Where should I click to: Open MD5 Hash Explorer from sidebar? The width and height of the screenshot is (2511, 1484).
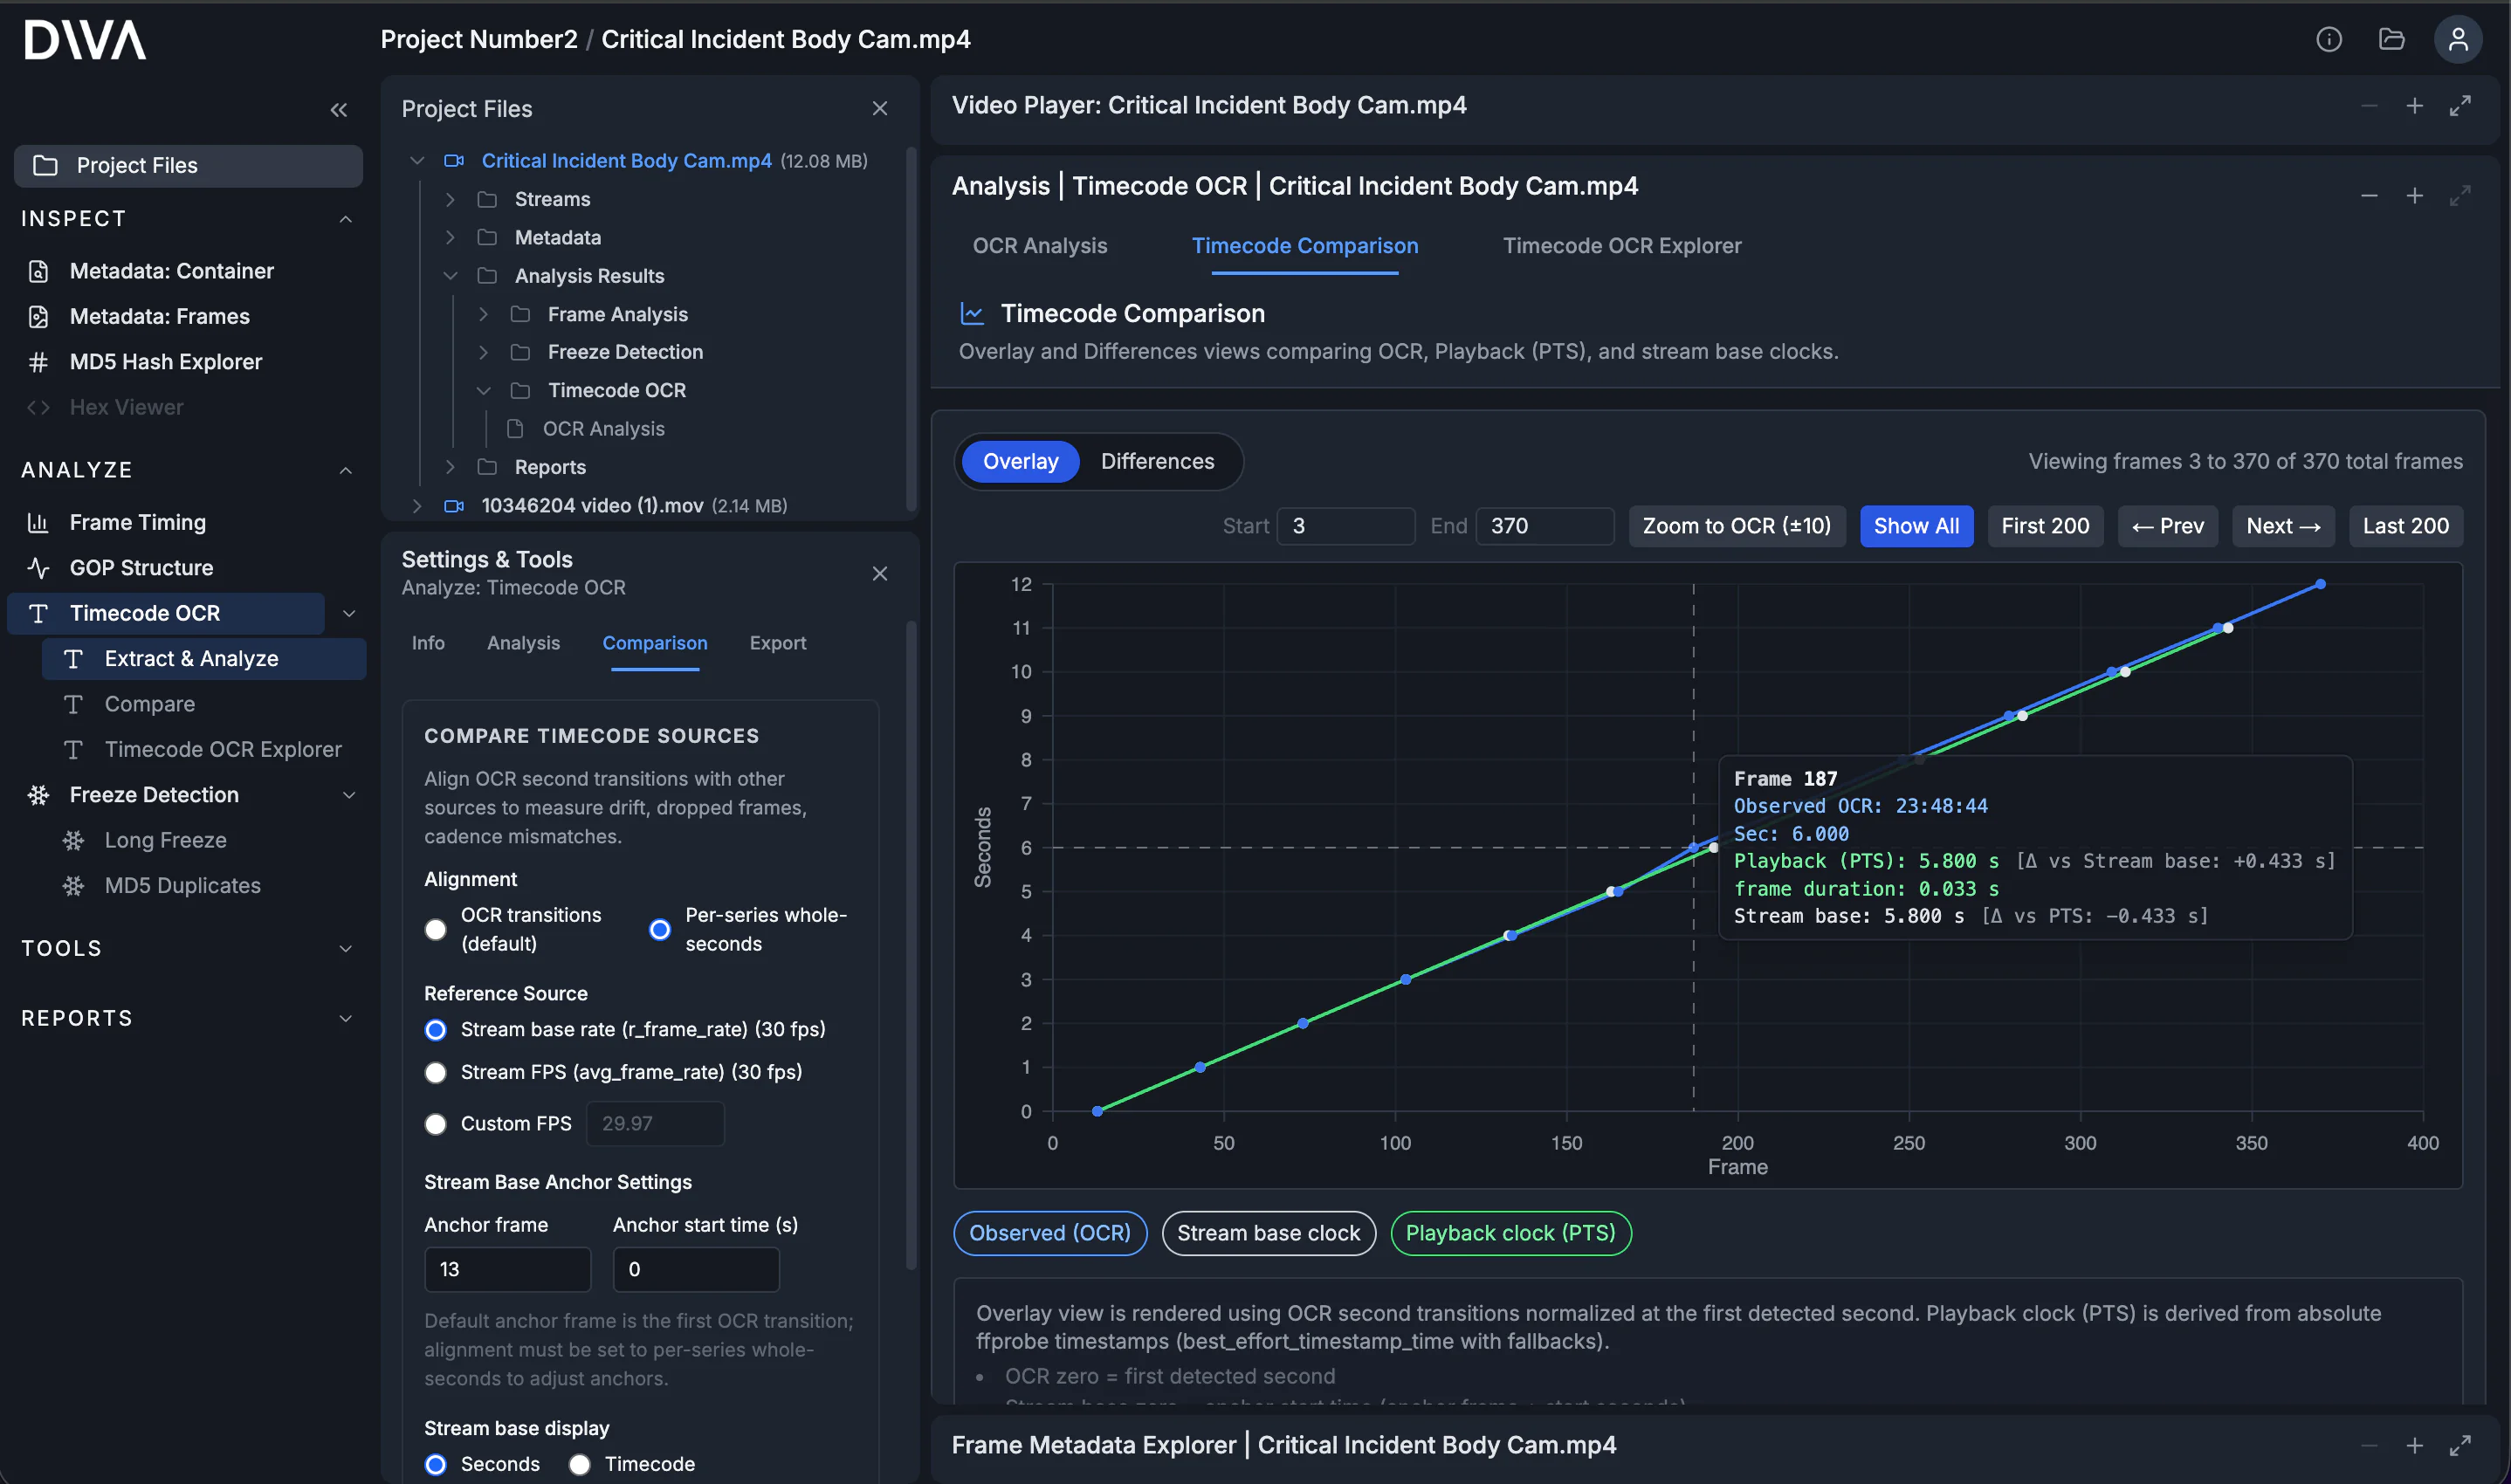[x=165, y=361]
